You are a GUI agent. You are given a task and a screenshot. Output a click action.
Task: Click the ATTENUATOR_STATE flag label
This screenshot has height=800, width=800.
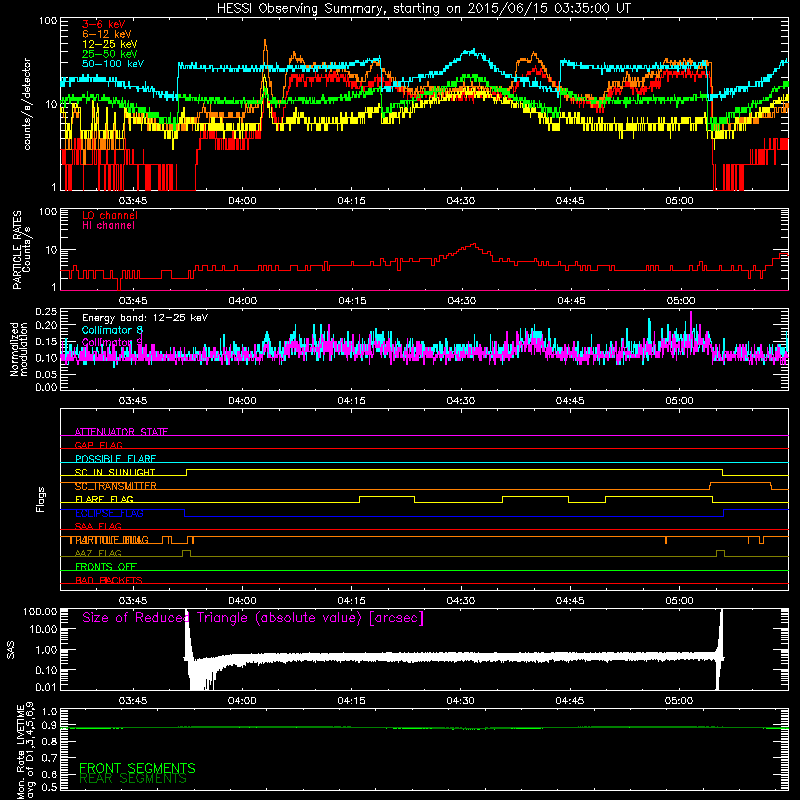[x=121, y=432]
